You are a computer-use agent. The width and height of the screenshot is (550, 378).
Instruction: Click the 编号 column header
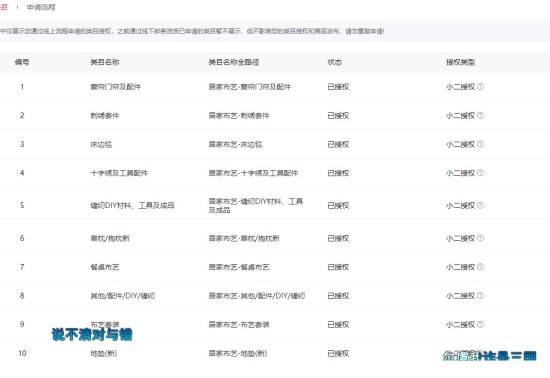(x=22, y=62)
